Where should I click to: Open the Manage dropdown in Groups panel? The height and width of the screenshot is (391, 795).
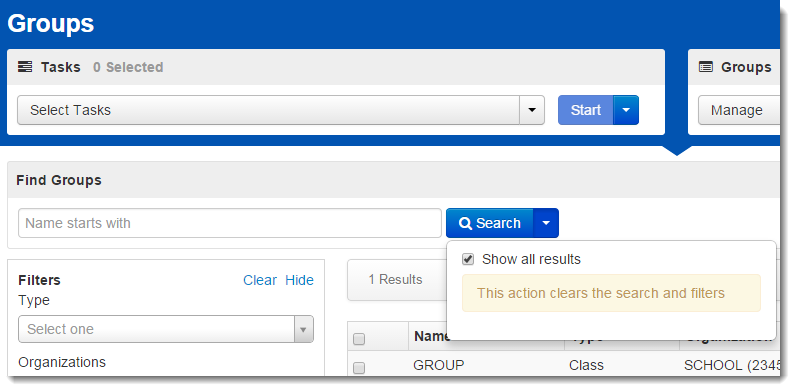(x=739, y=110)
